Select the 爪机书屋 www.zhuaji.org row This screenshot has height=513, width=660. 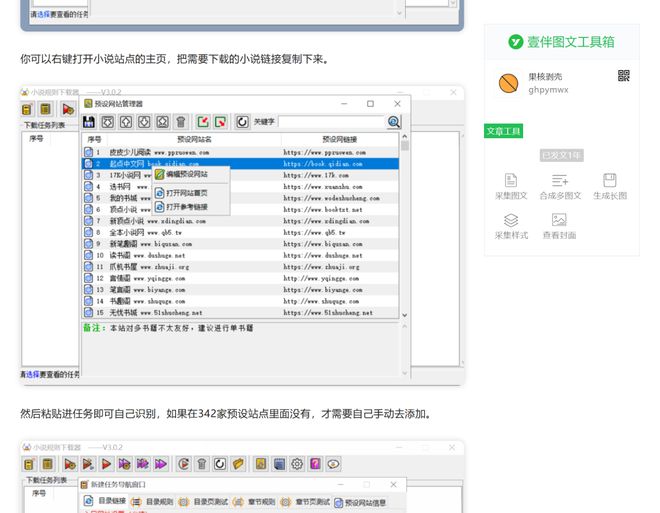coord(240,267)
